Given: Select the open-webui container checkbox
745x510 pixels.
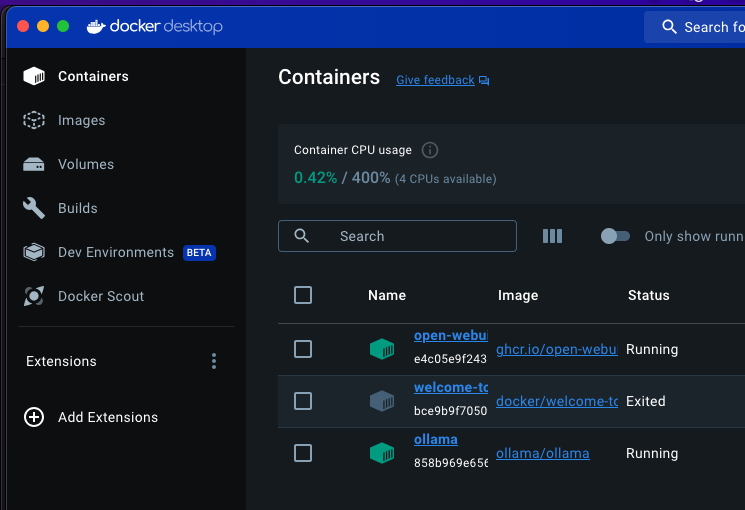Looking at the screenshot, I should 303,349.
